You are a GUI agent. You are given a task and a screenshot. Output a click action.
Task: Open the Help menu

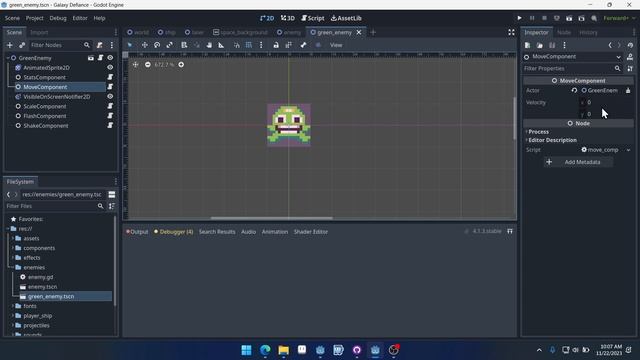coord(99,18)
